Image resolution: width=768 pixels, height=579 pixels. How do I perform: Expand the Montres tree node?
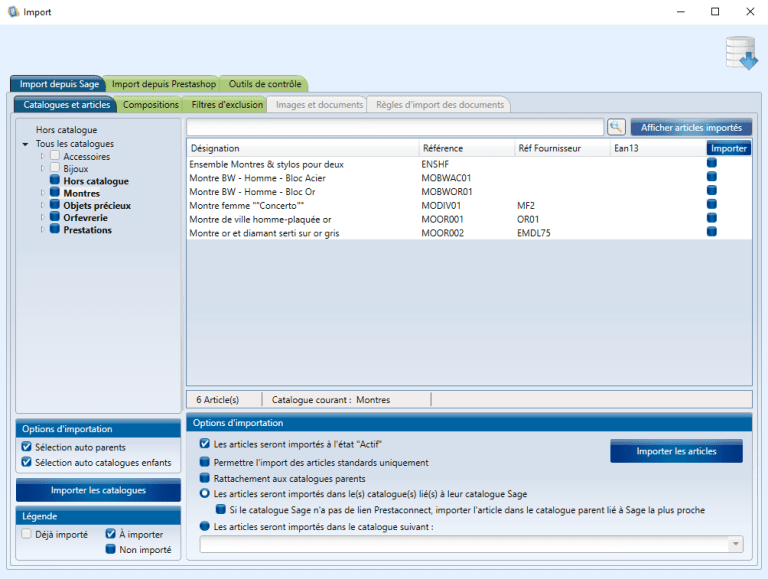(43, 193)
